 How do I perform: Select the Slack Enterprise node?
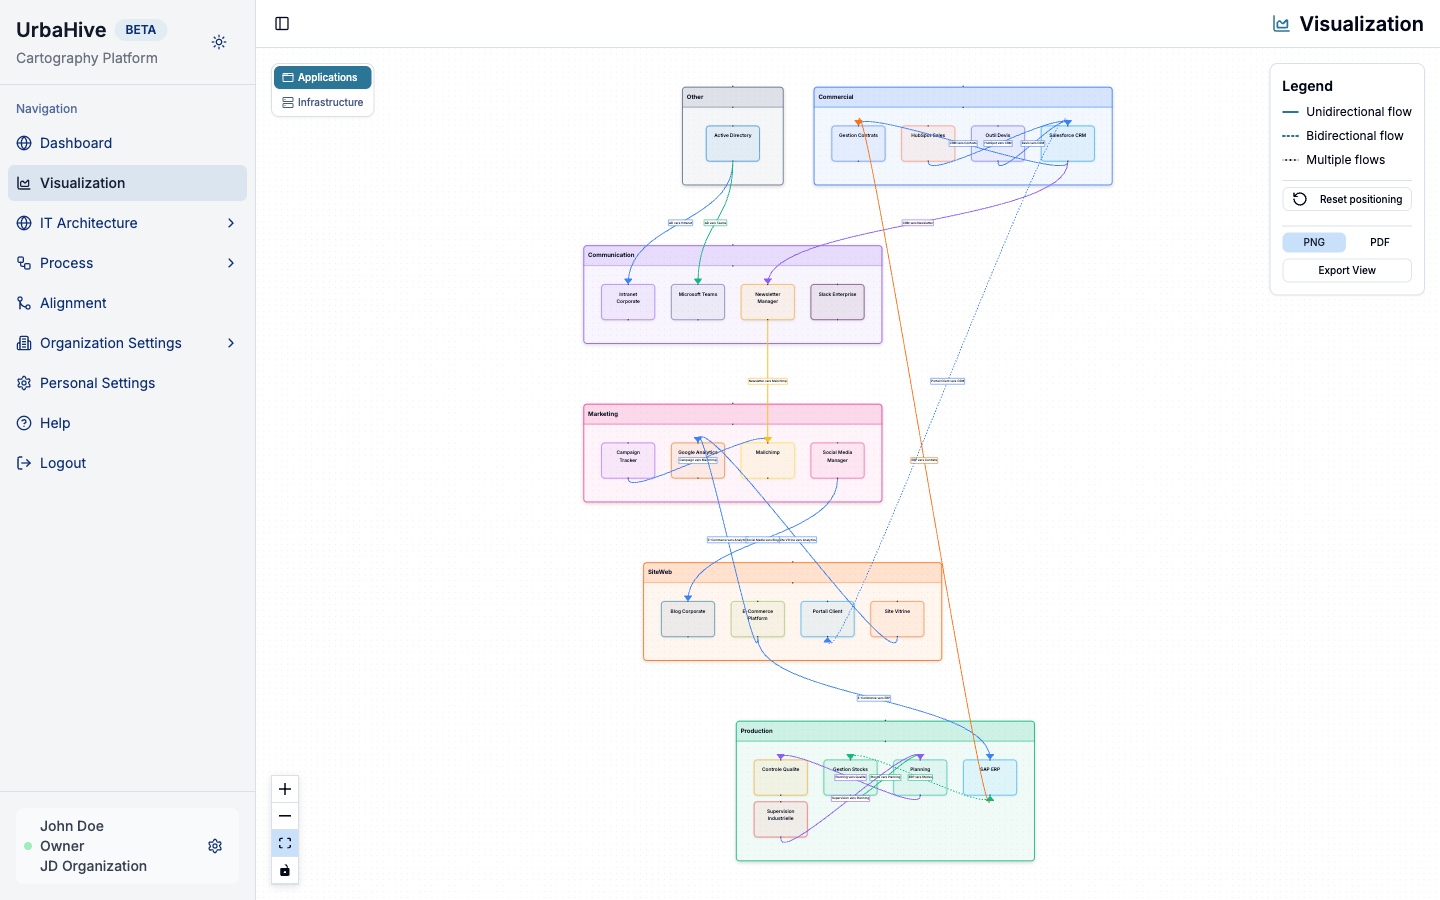(838, 302)
